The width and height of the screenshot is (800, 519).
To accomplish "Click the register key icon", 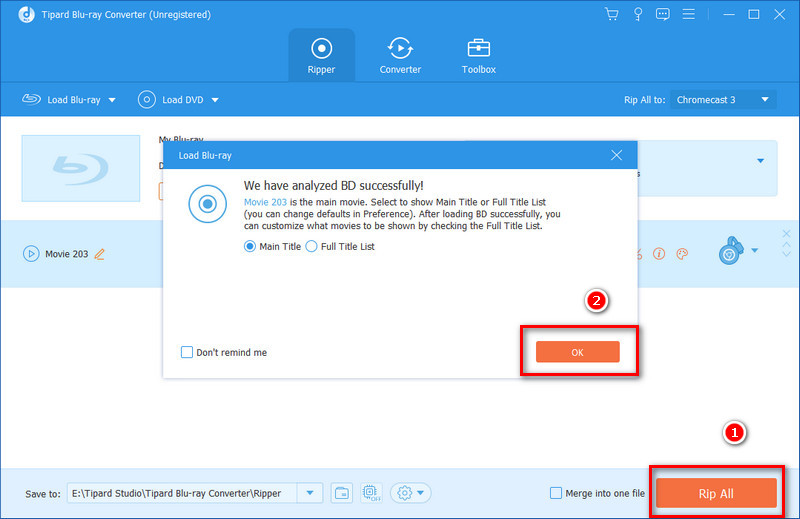I will pos(638,14).
